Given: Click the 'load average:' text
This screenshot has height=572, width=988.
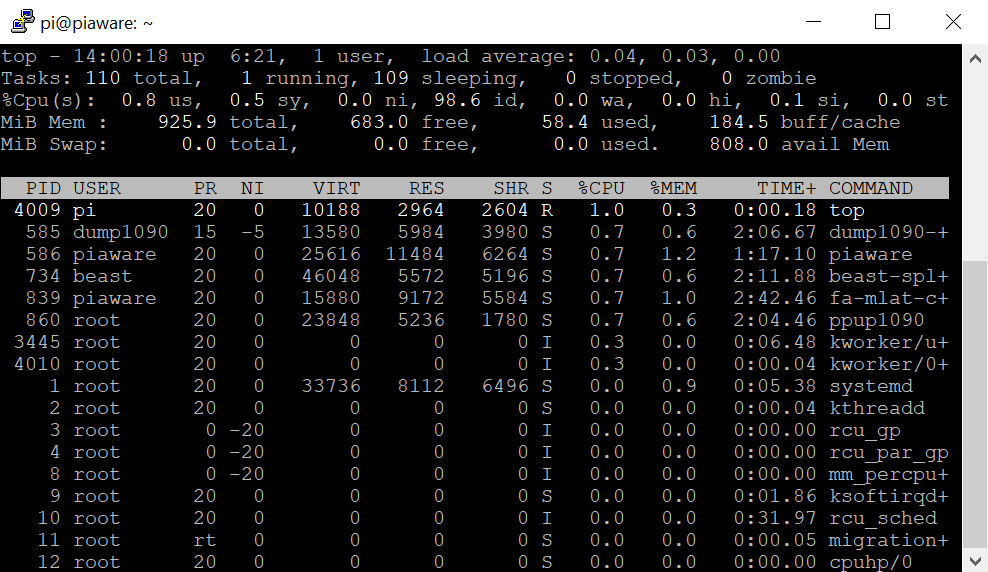Looking at the screenshot, I should (498, 57).
